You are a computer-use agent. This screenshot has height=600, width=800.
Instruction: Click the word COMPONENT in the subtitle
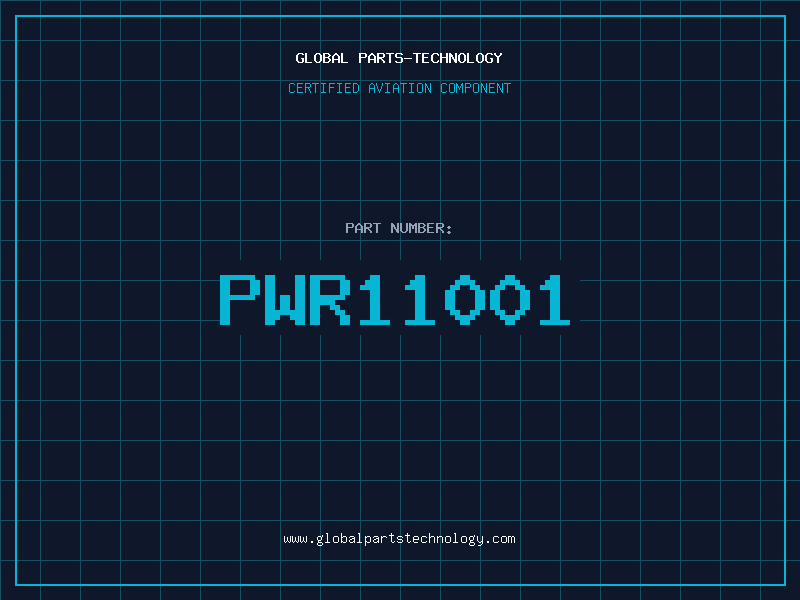coord(476,88)
